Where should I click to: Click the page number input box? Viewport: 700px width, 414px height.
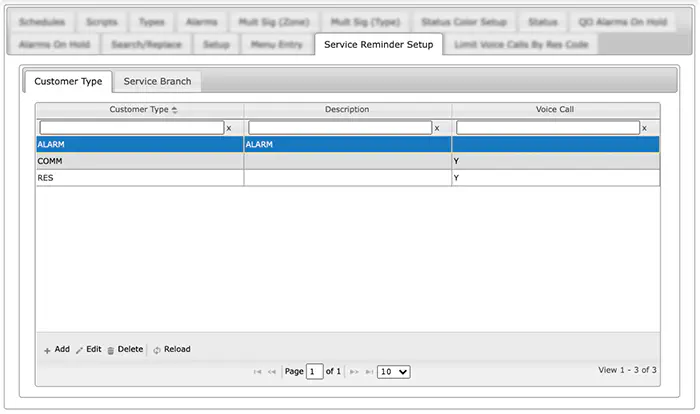(314, 372)
